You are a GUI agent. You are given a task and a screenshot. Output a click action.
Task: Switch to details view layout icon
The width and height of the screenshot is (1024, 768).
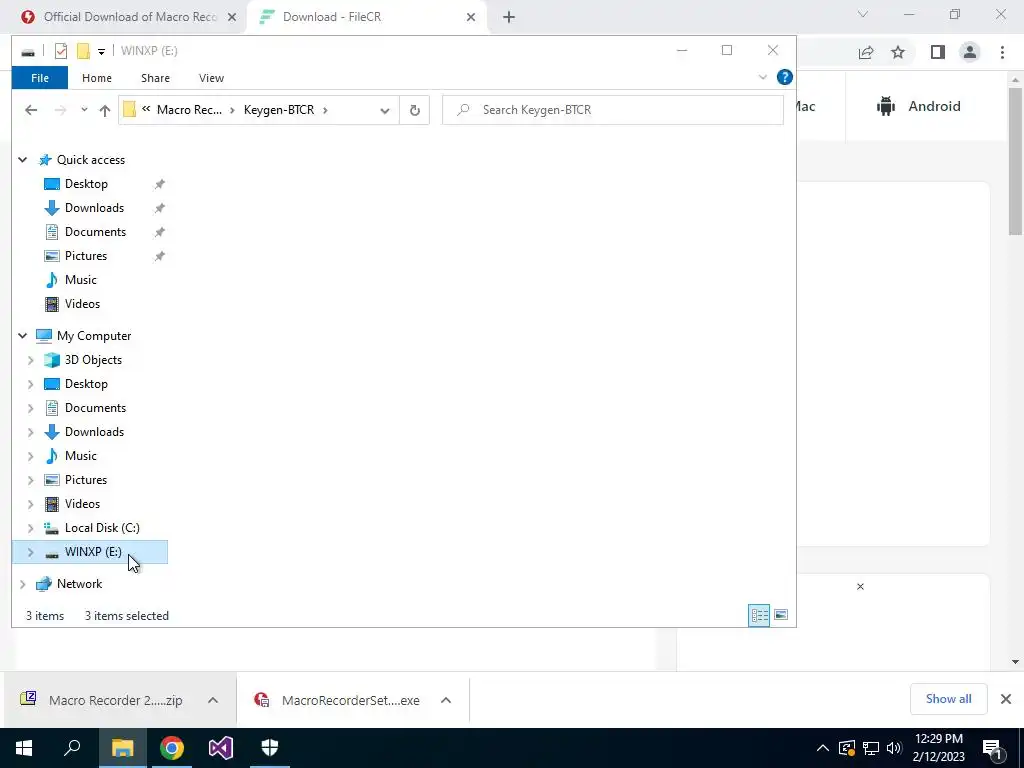pyautogui.click(x=759, y=615)
